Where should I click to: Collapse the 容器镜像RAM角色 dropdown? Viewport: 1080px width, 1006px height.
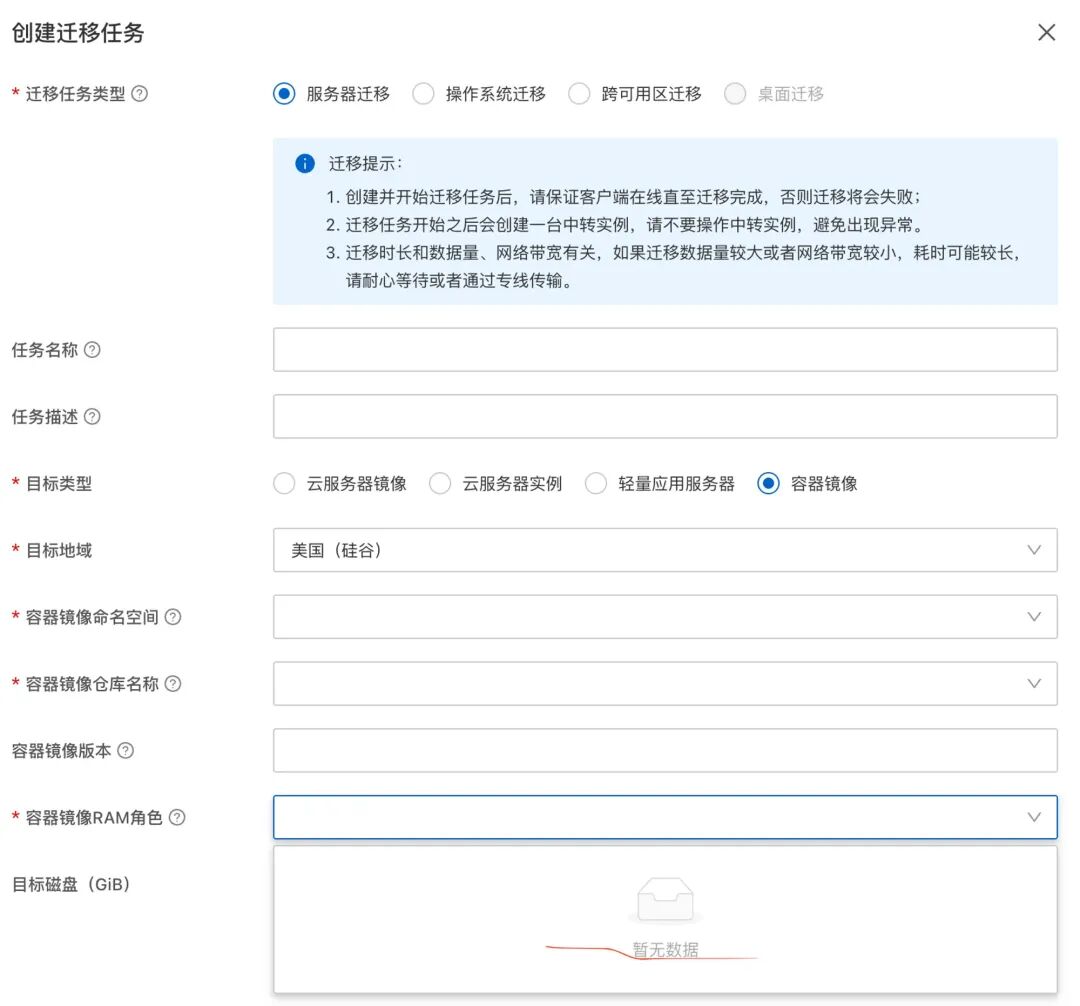pos(665,817)
